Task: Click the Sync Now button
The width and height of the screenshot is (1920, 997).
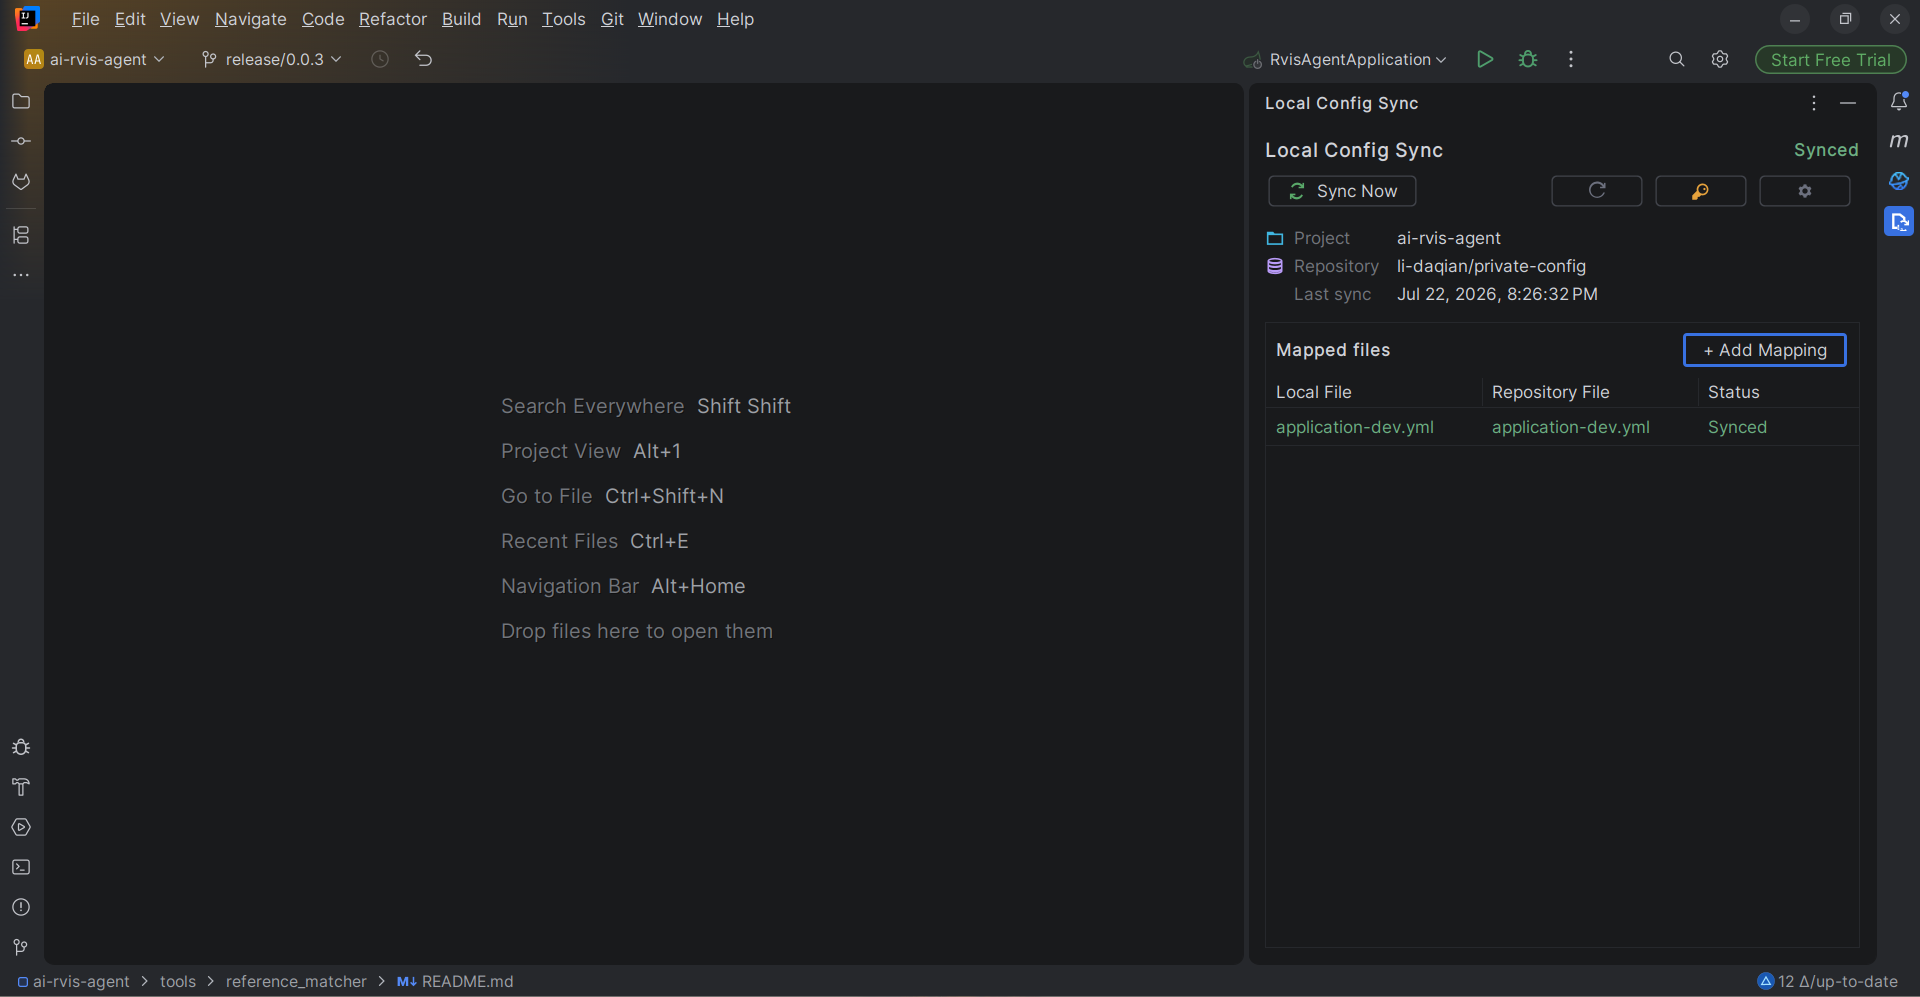Action: (x=1342, y=191)
